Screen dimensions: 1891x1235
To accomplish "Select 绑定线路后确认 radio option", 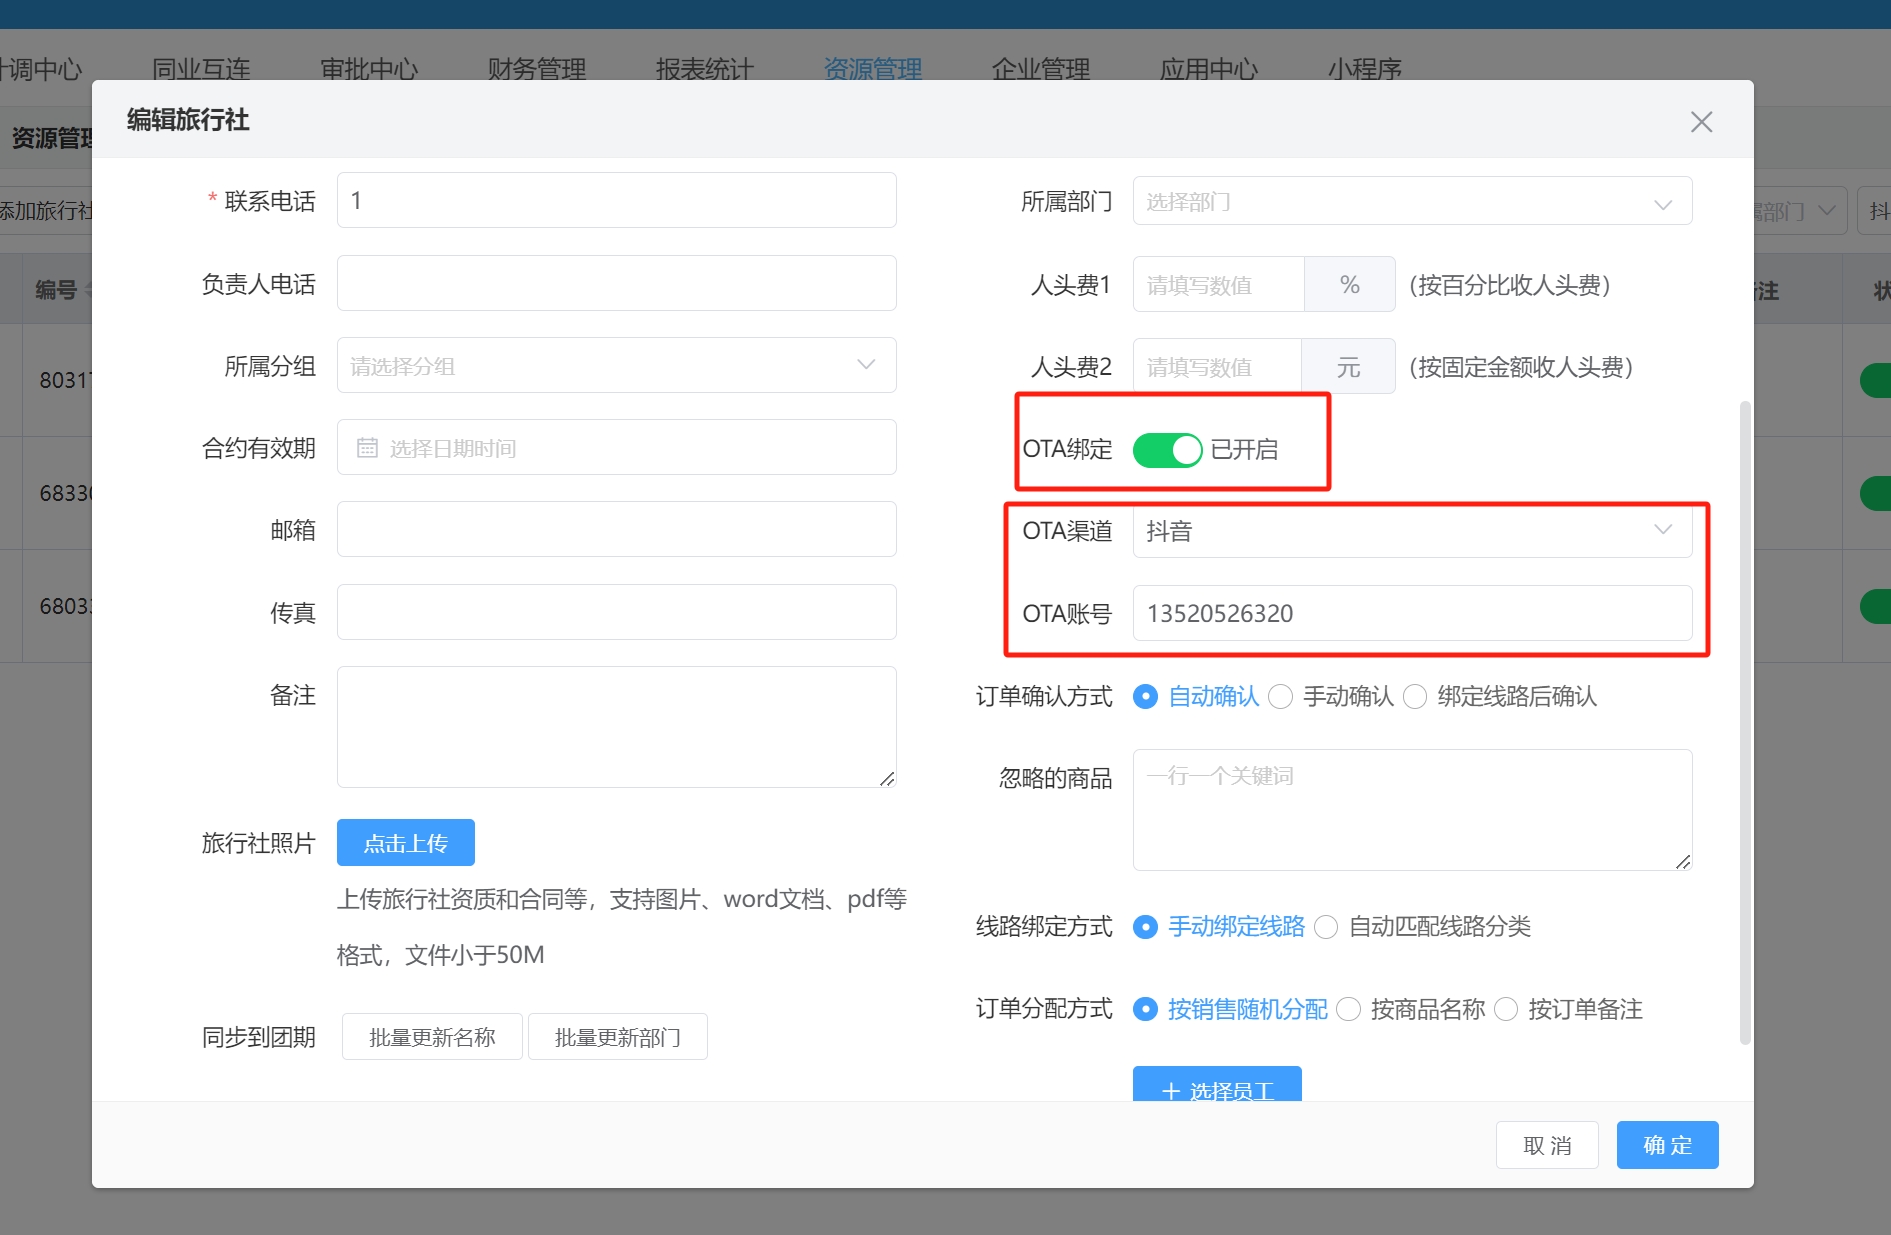I will (x=1415, y=697).
